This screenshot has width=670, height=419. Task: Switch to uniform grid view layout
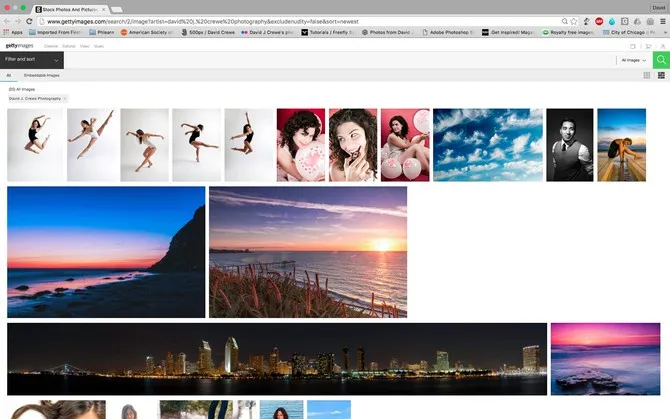[647, 75]
